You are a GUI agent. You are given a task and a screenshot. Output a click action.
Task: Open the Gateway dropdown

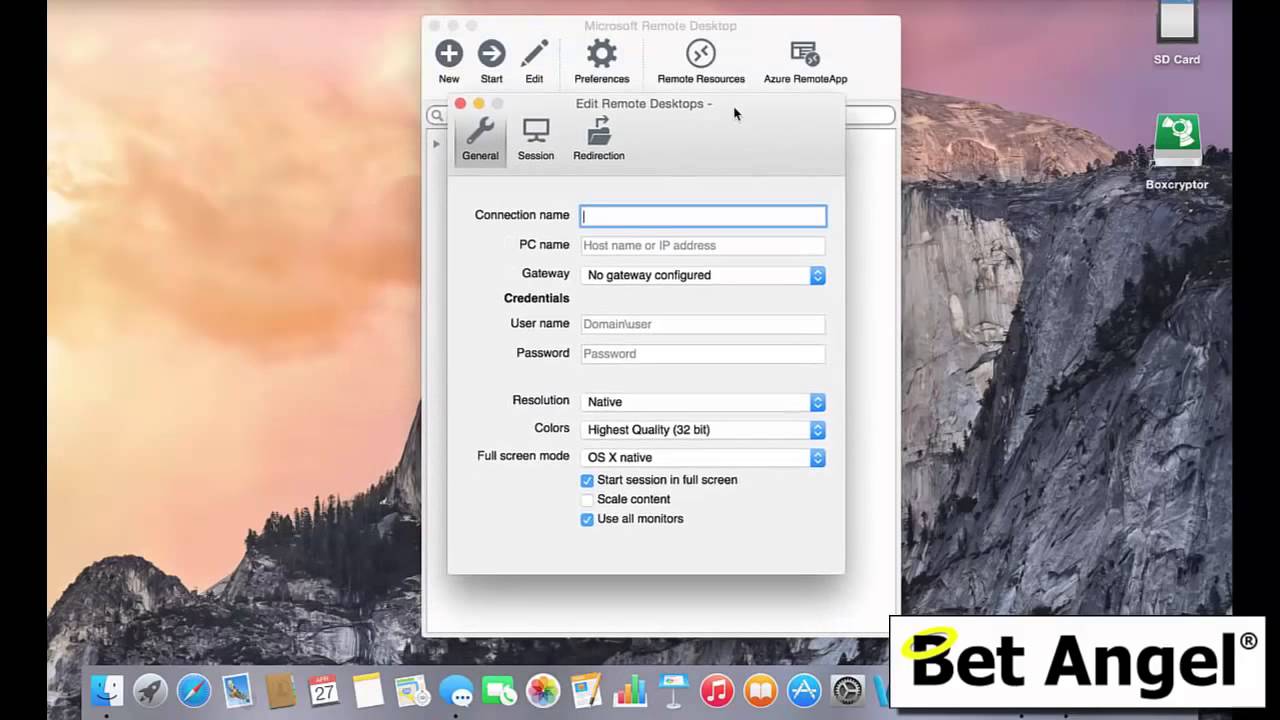point(703,275)
